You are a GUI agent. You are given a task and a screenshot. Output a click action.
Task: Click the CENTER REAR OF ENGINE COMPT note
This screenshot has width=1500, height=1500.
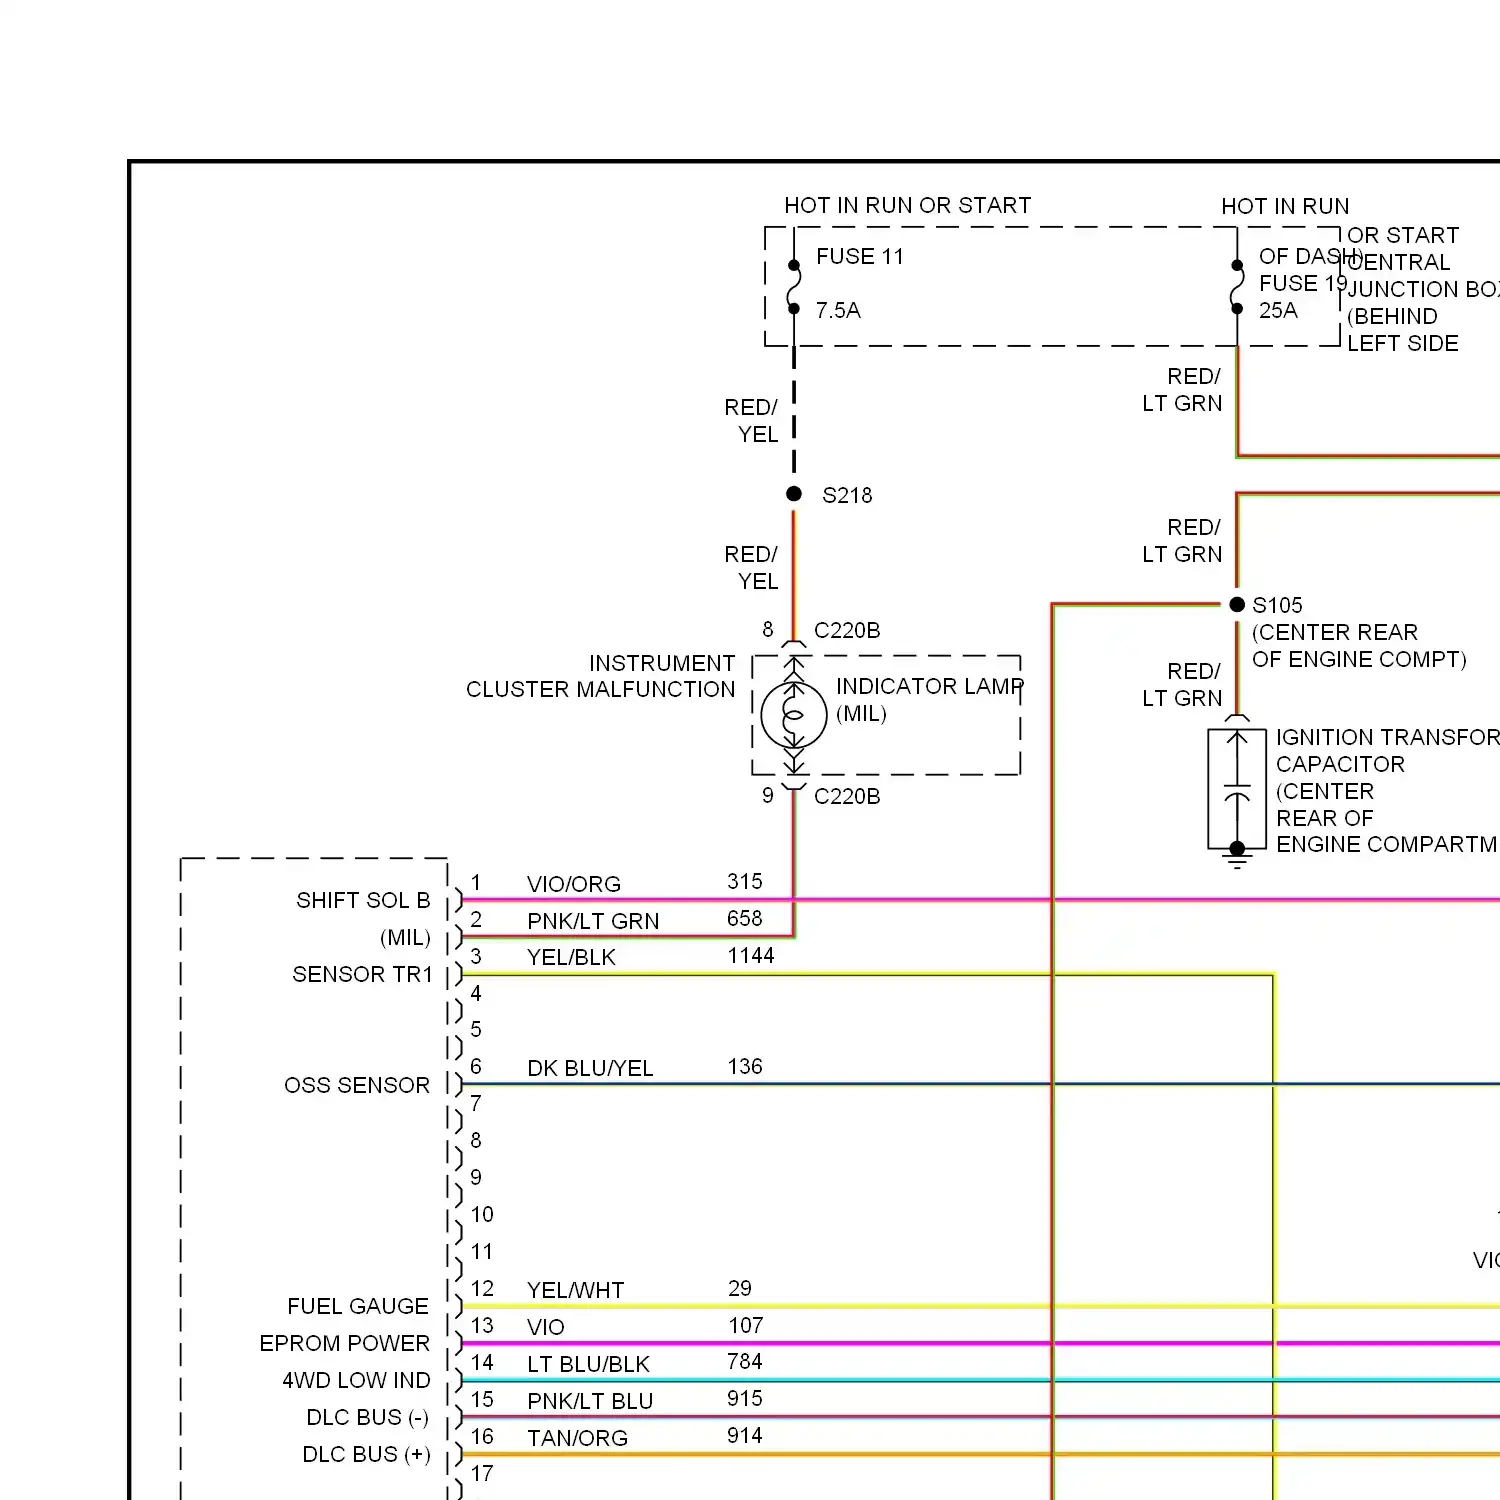click(1359, 646)
